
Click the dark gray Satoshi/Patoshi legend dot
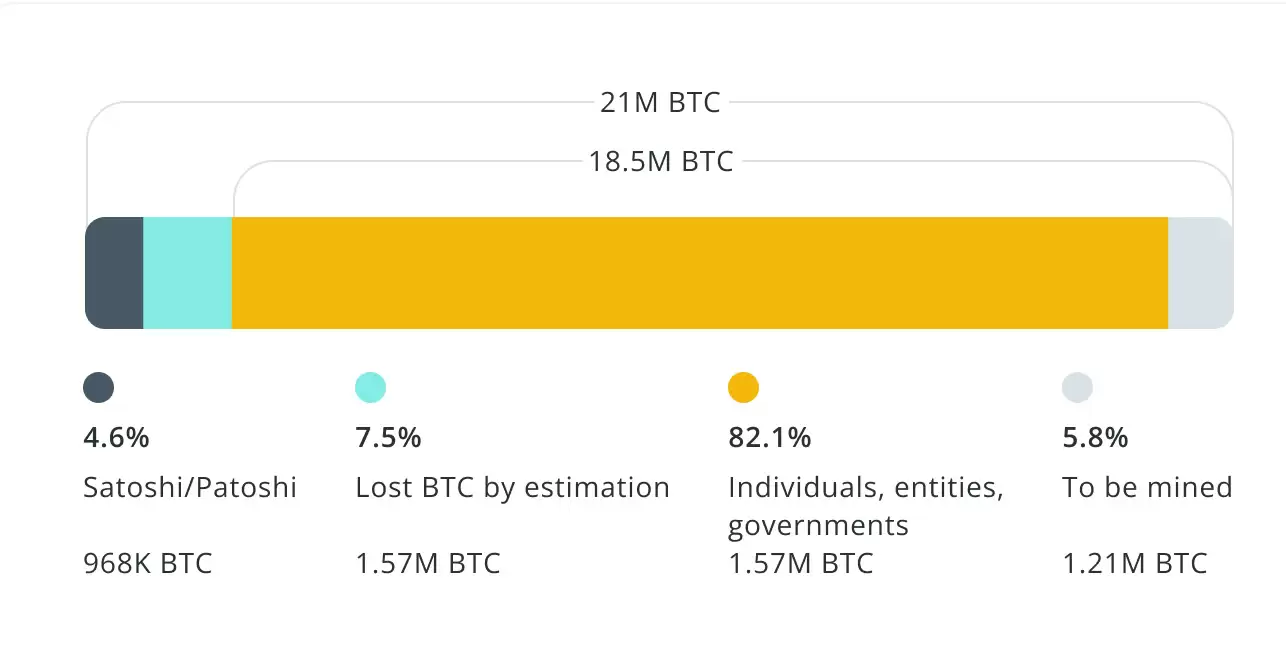point(98,387)
